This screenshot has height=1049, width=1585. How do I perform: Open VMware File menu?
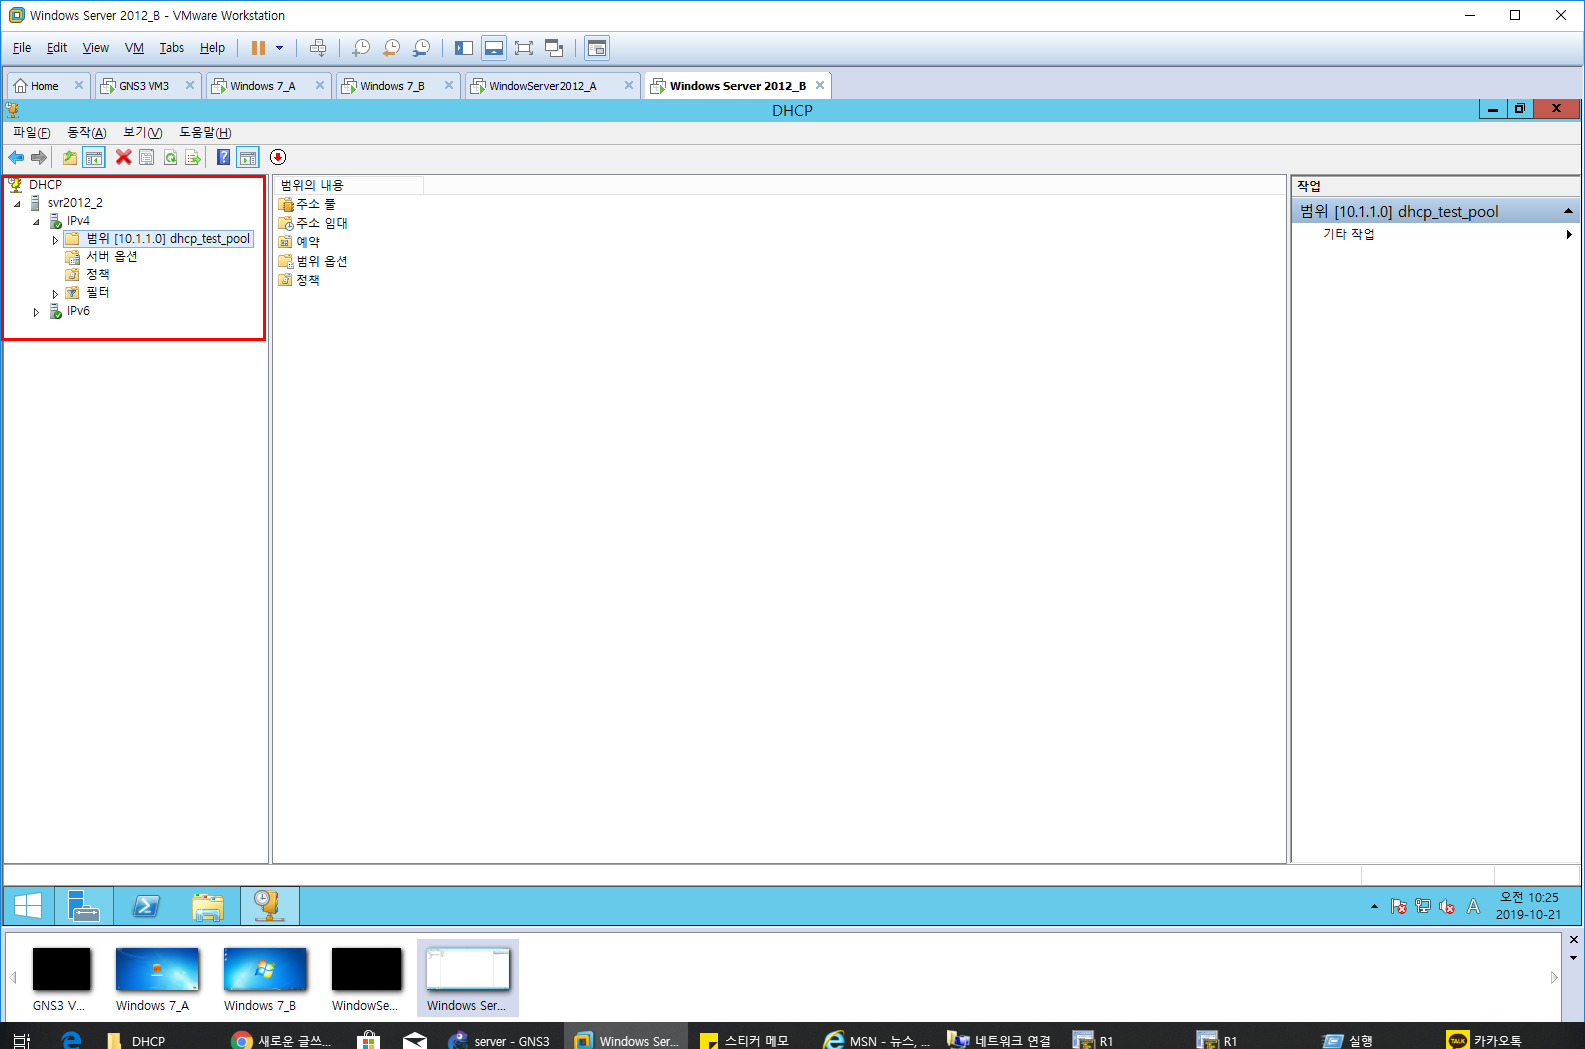click(22, 48)
